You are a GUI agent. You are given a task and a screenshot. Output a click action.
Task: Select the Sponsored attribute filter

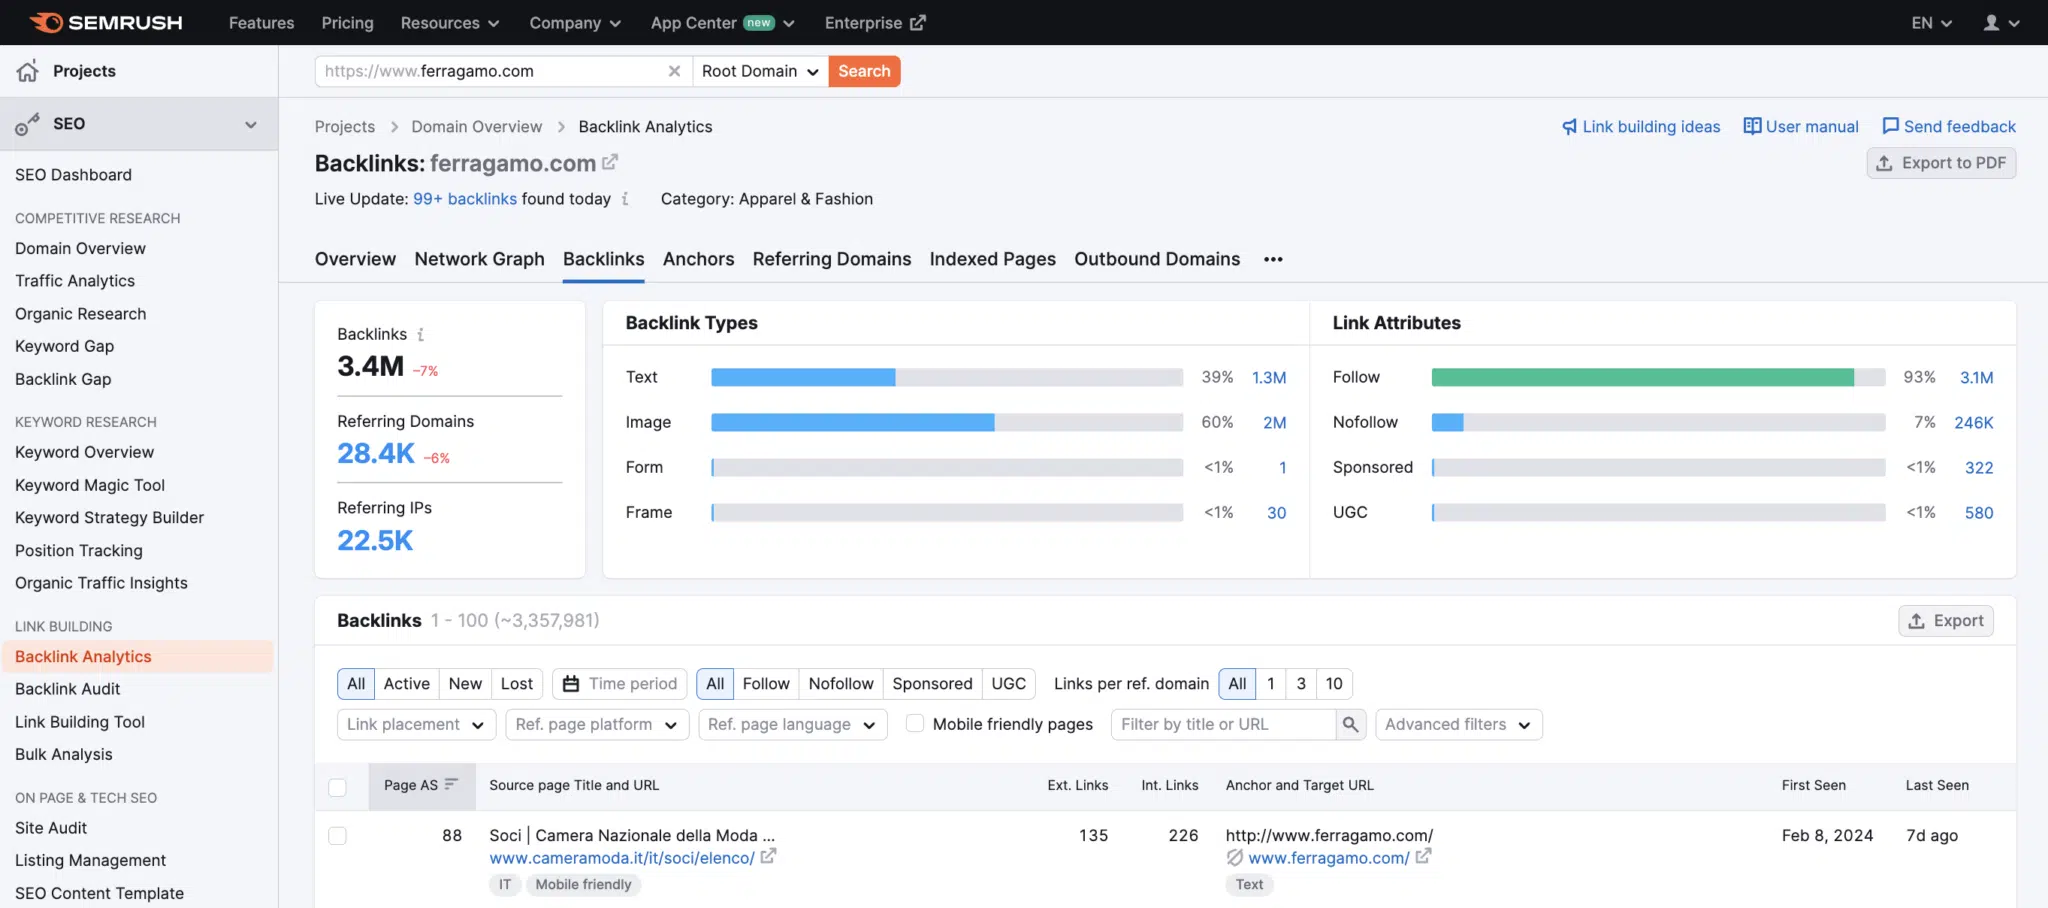932,684
